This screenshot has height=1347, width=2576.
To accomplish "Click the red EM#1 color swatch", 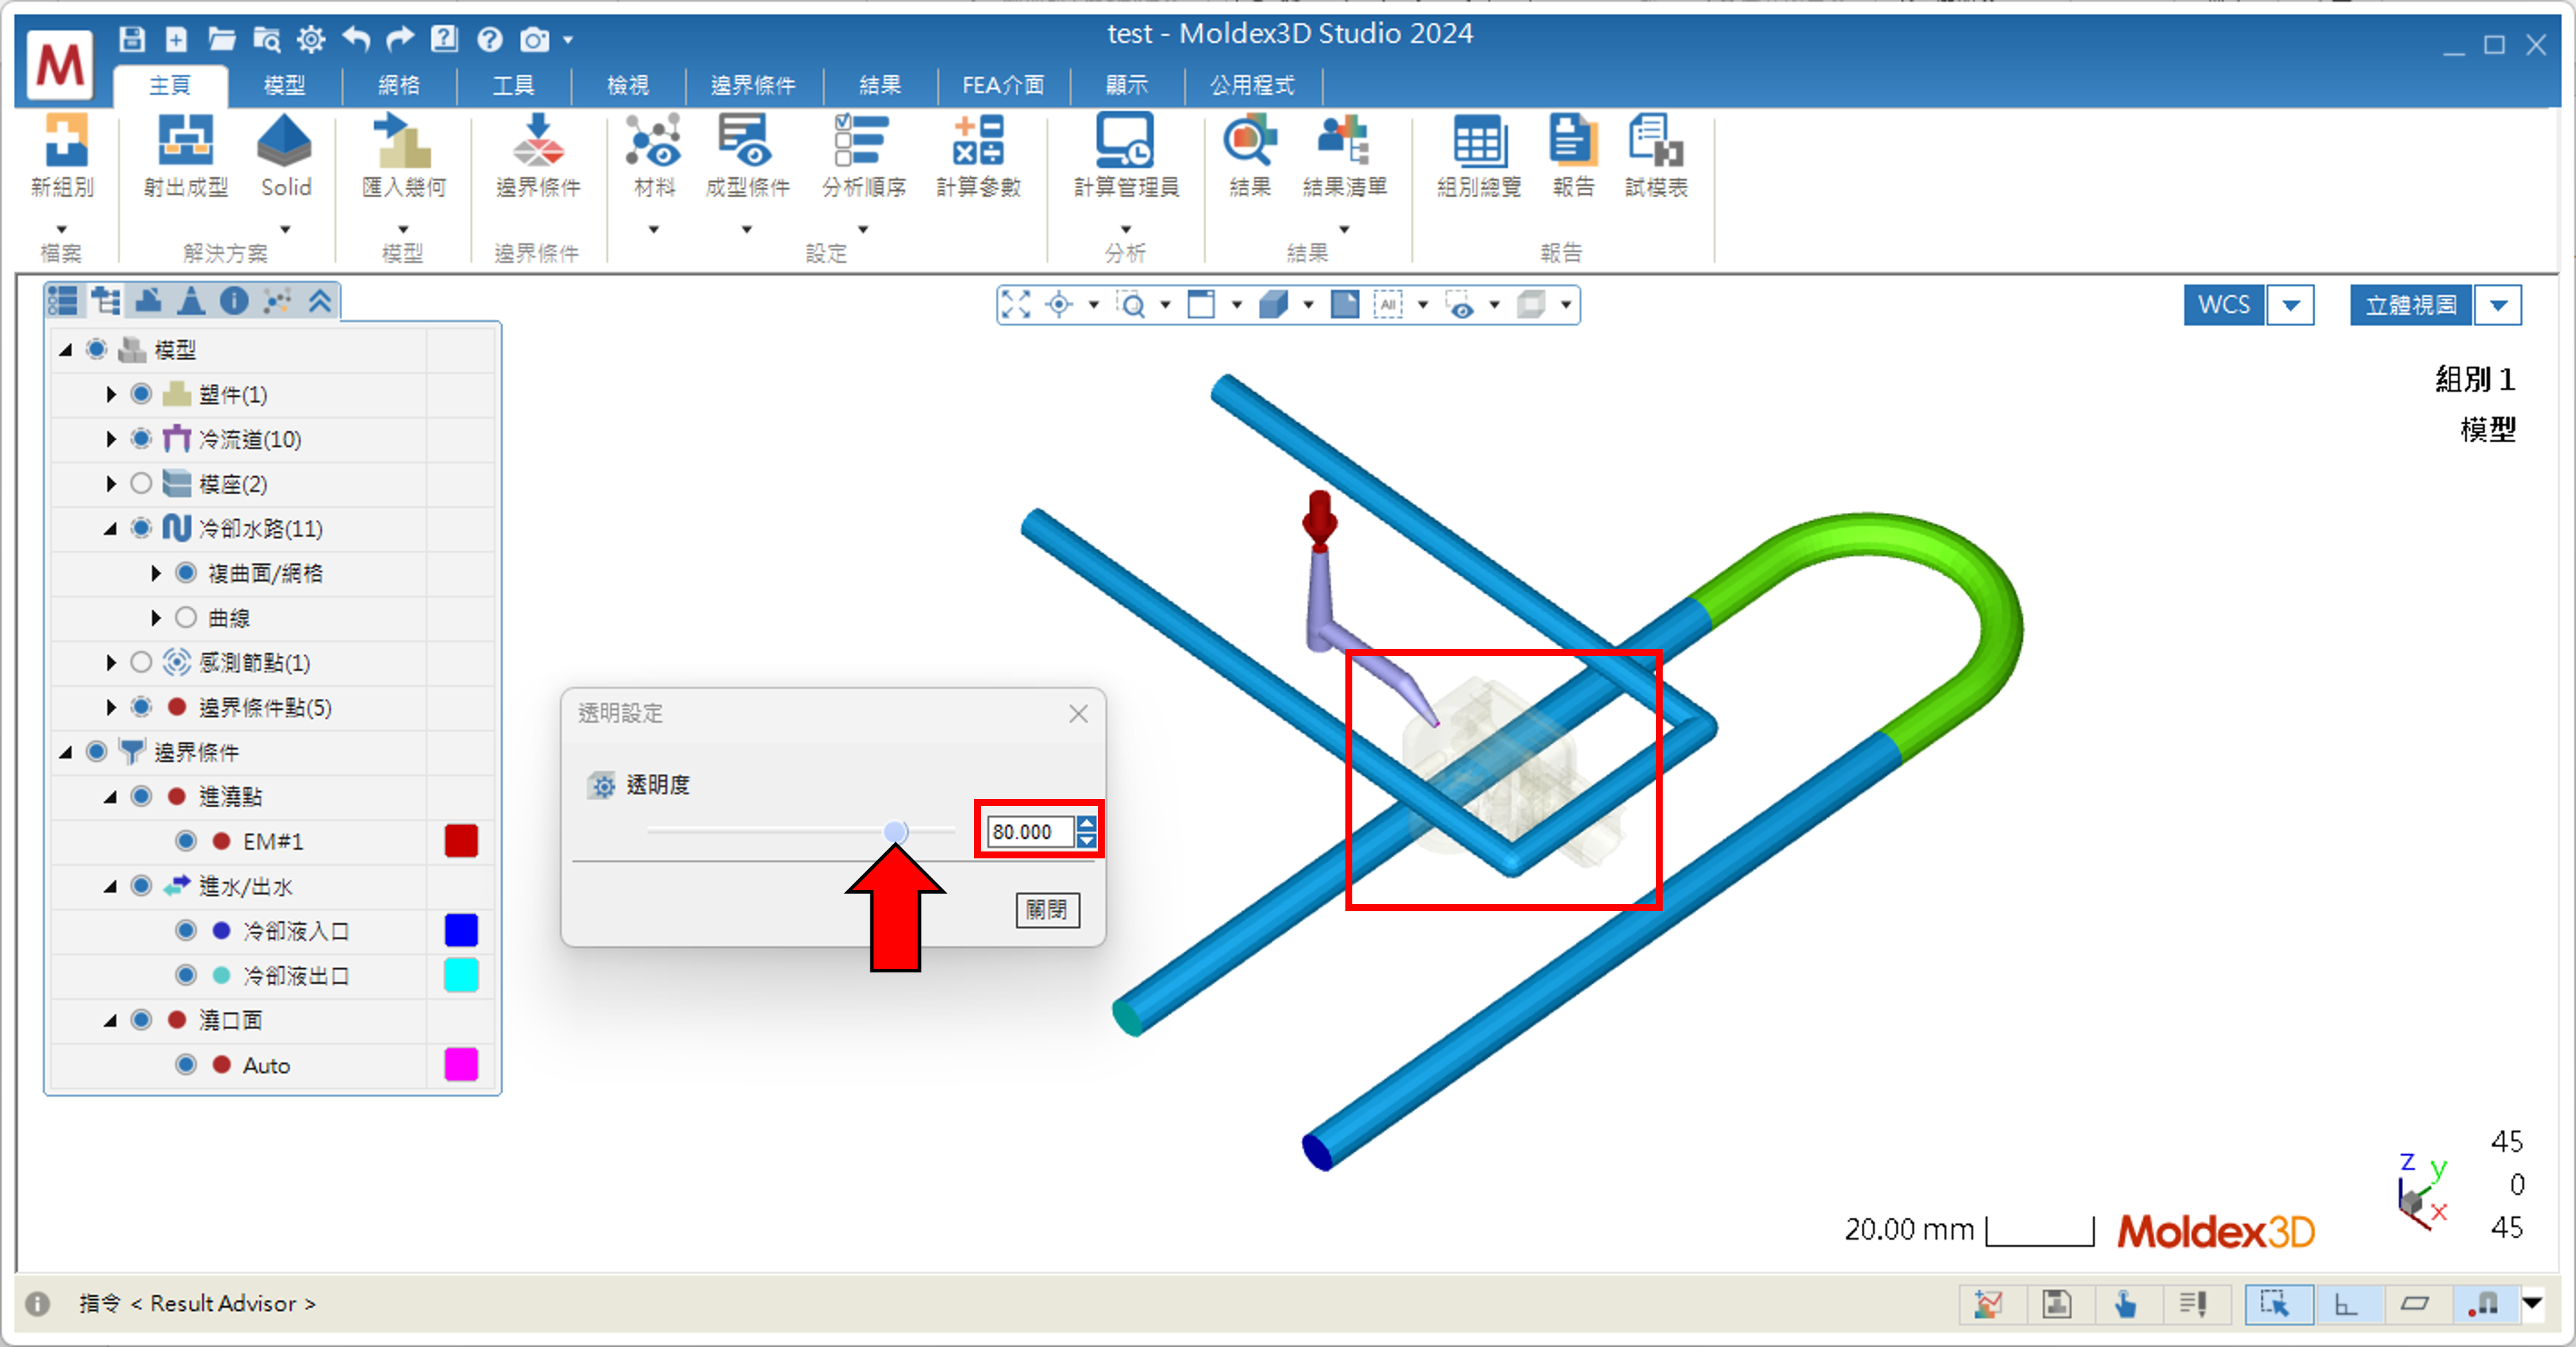I will (x=461, y=841).
